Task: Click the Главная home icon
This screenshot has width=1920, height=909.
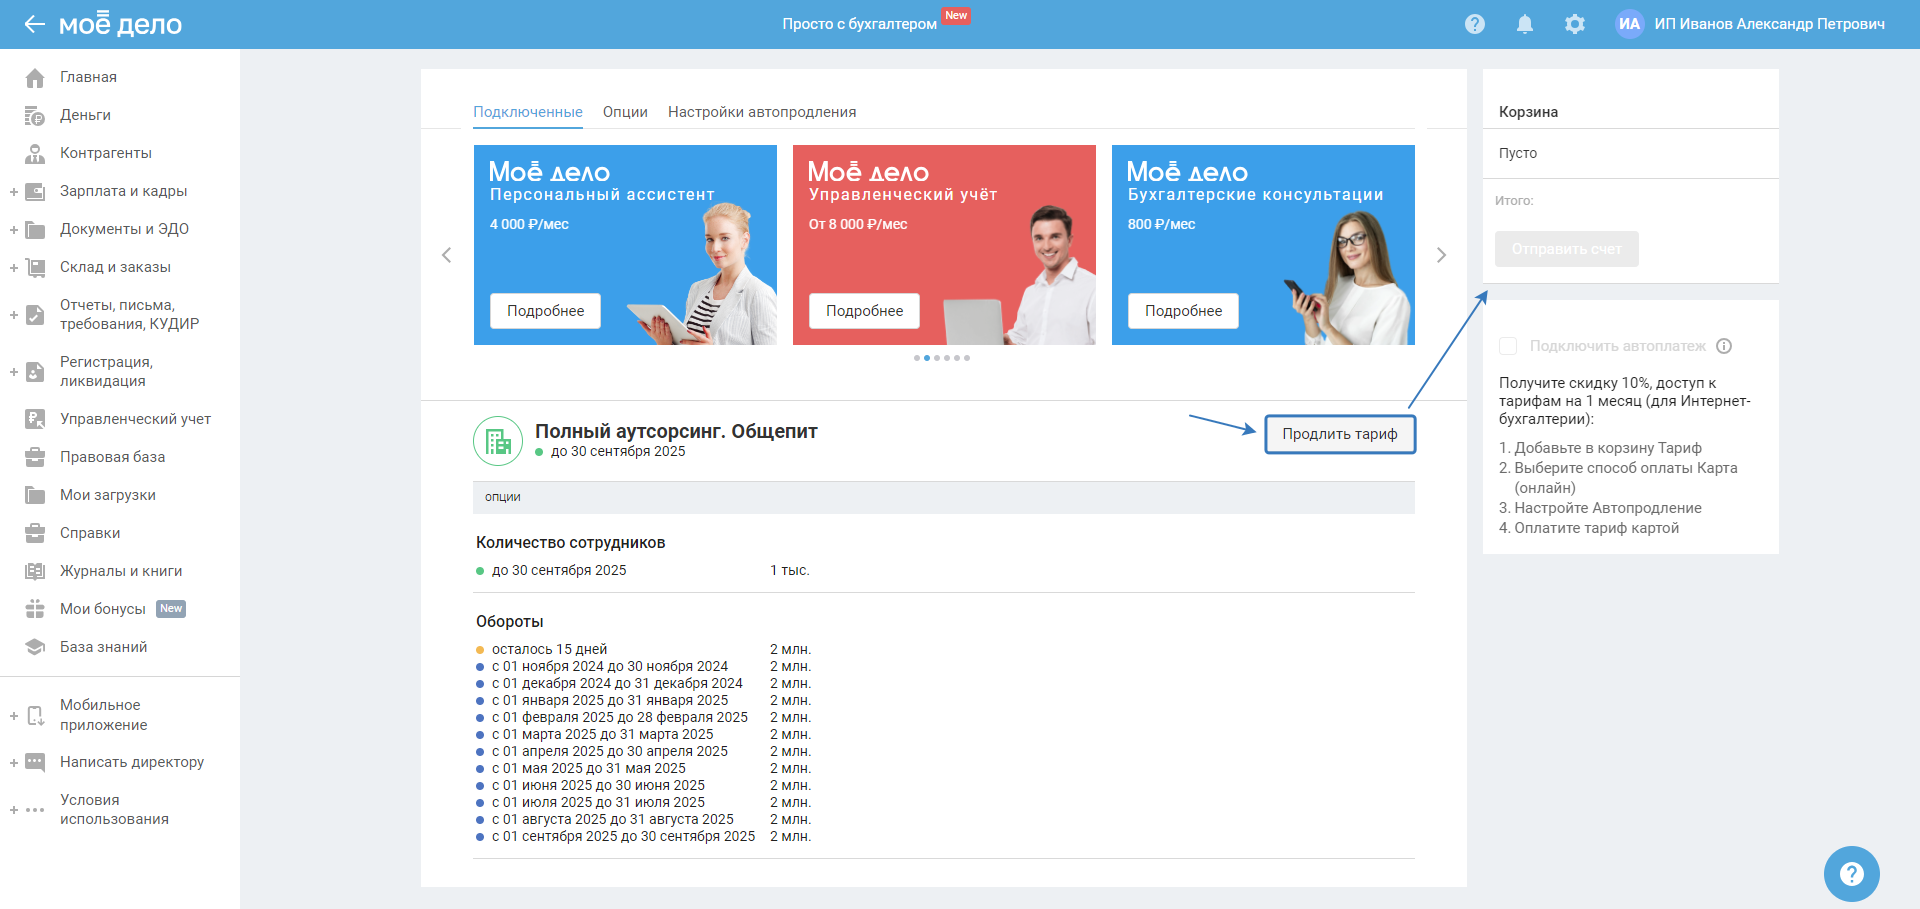Action: tap(35, 77)
